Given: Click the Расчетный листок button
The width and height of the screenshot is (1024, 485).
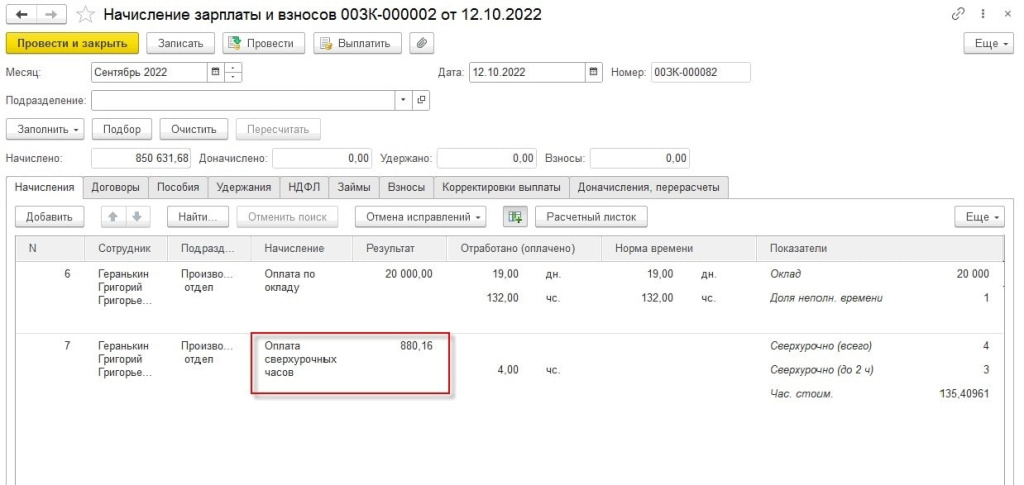Looking at the screenshot, I should pyautogui.click(x=591, y=216).
